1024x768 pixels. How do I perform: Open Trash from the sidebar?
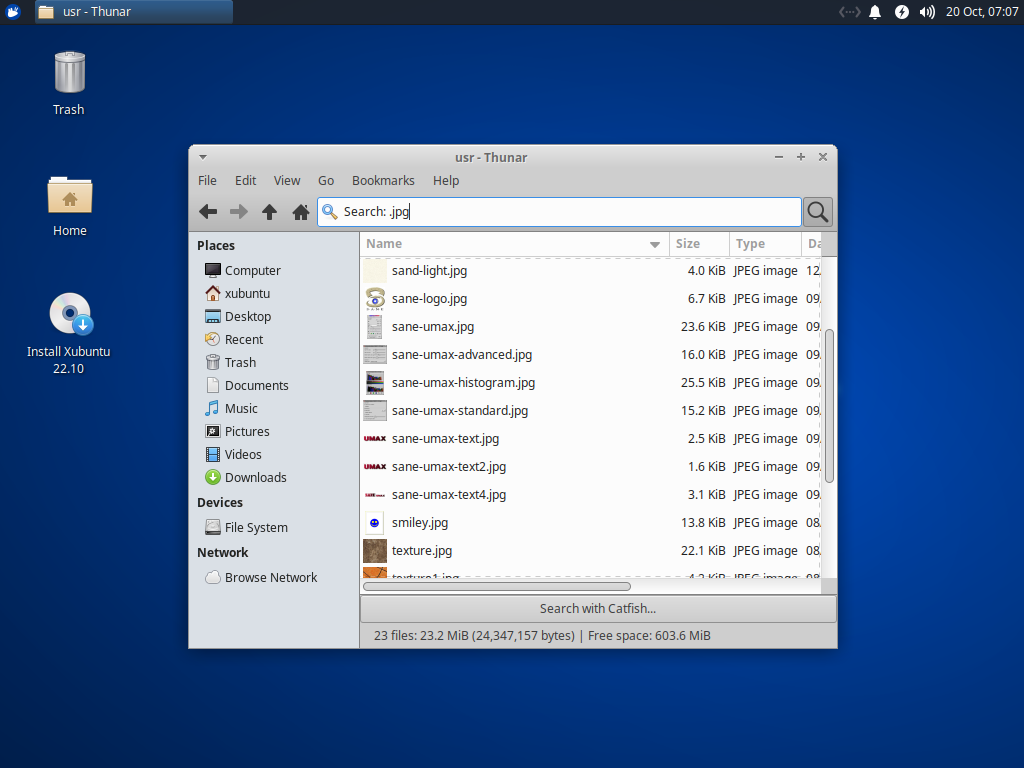coord(239,362)
